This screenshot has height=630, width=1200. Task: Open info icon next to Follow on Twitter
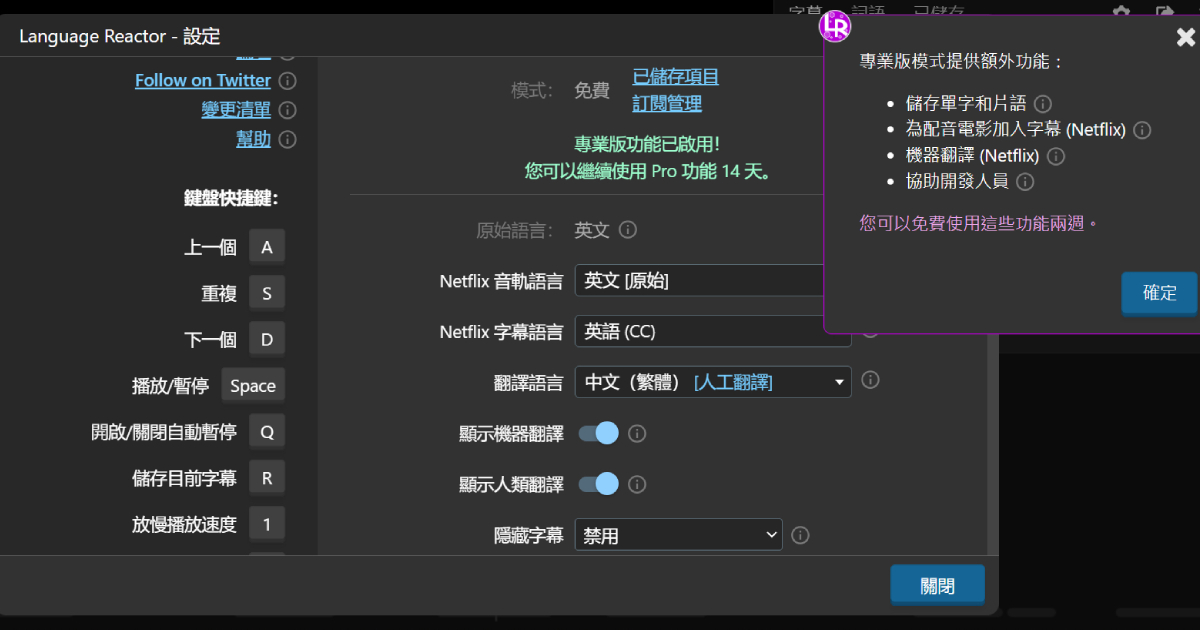(287, 80)
